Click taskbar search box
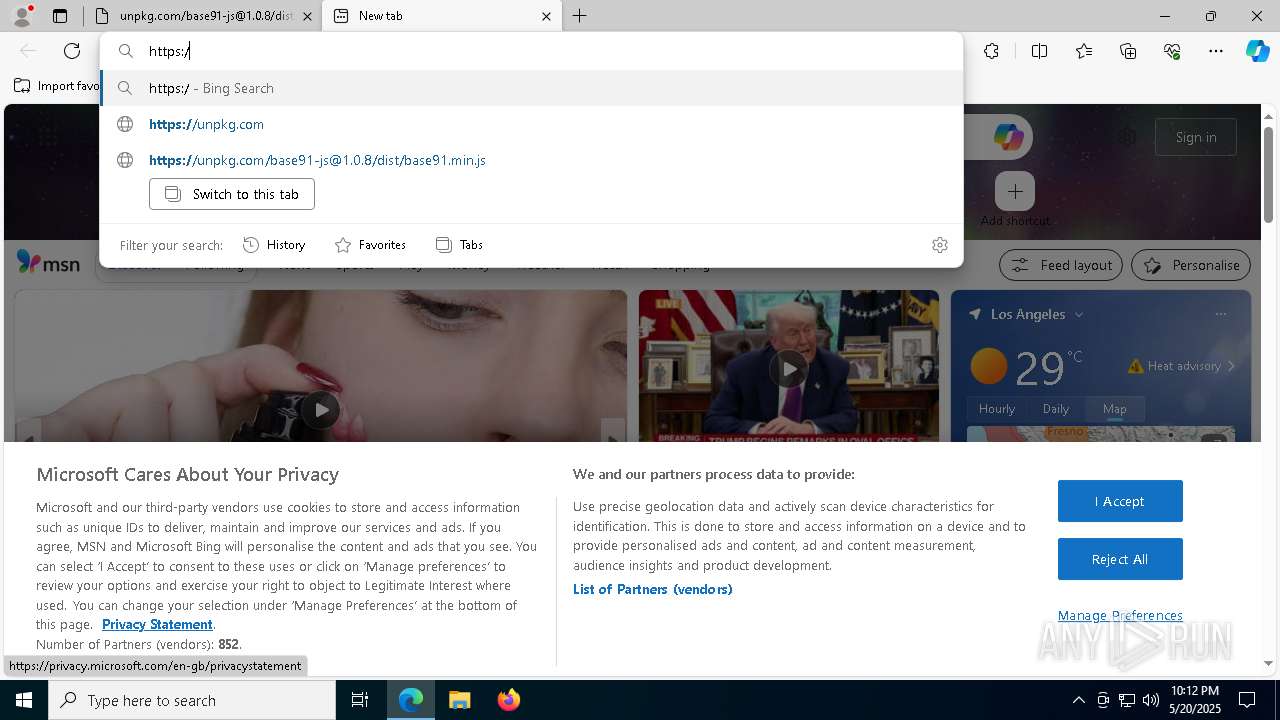This screenshot has width=1280, height=720. click(x=192, y=700)
